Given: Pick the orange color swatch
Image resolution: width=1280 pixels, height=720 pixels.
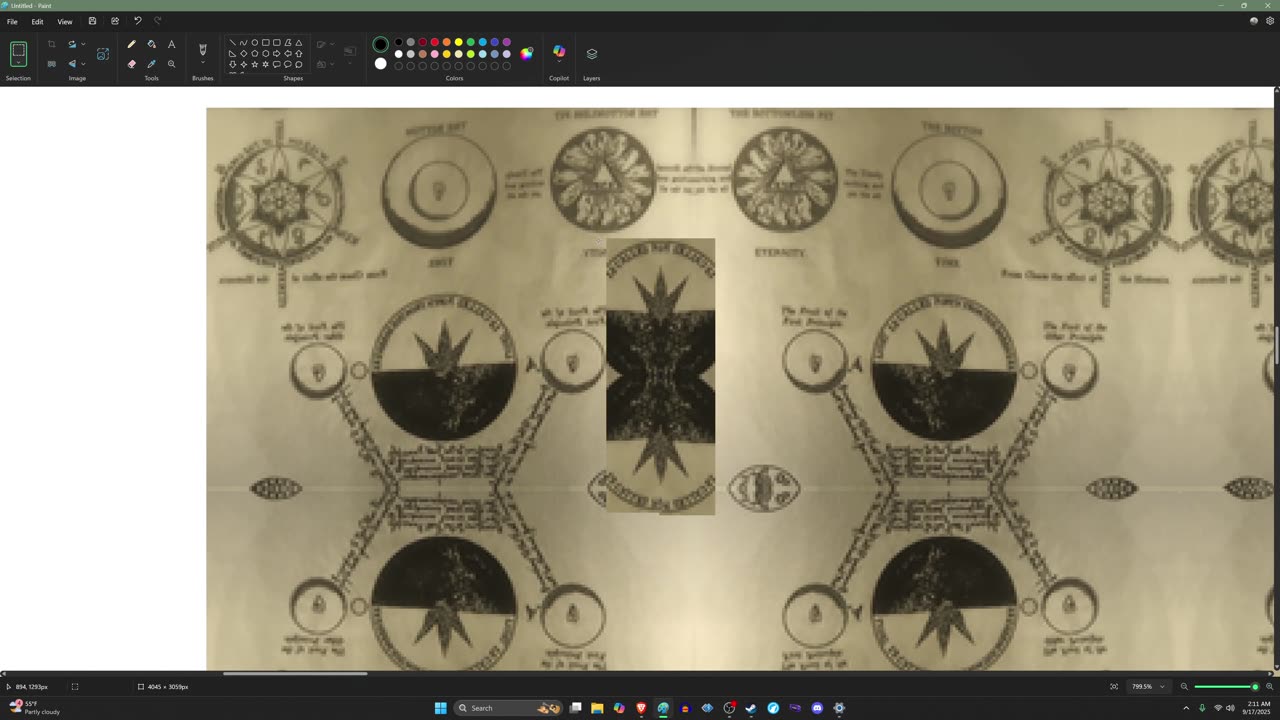Looking at the screenshot, I should [x=446, y=43].
